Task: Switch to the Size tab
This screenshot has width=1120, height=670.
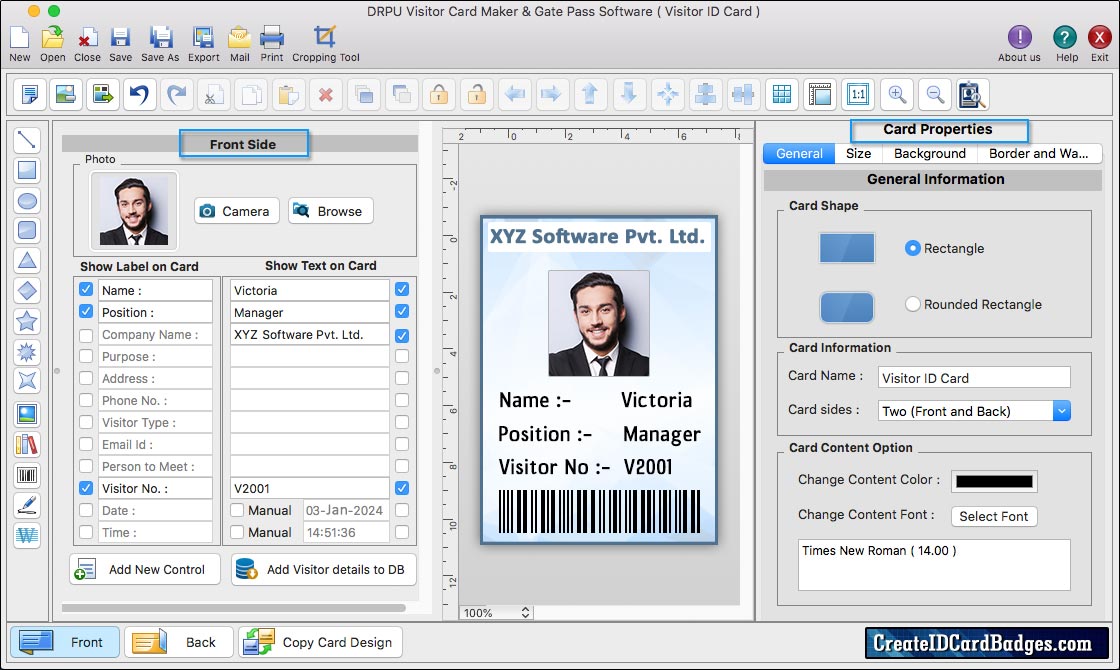Action: coord(858,154)
